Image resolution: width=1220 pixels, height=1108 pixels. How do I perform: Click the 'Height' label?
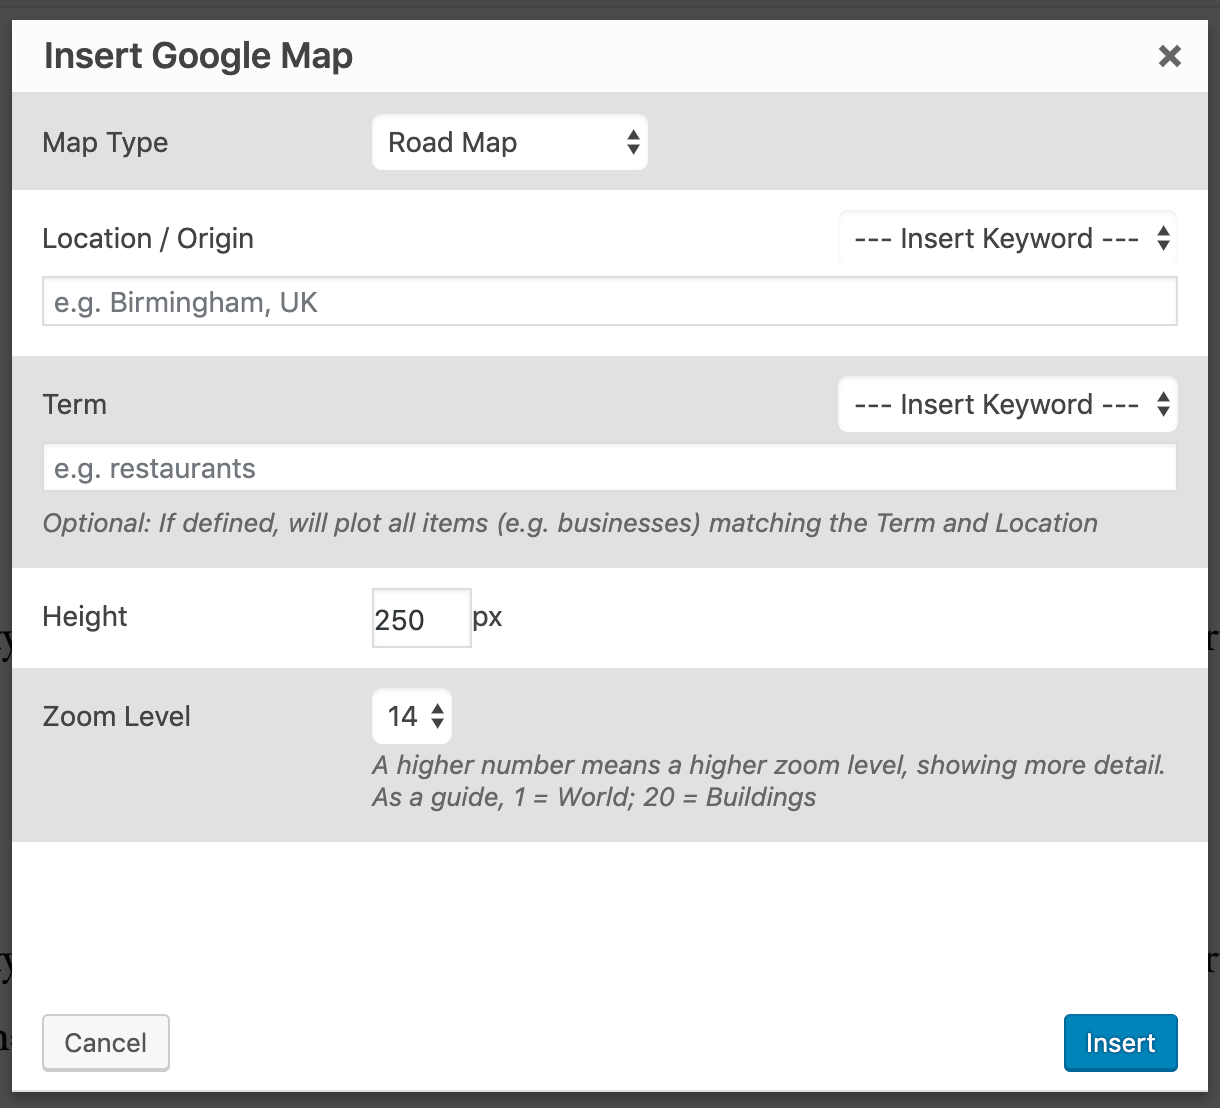(x=85, y=617)
